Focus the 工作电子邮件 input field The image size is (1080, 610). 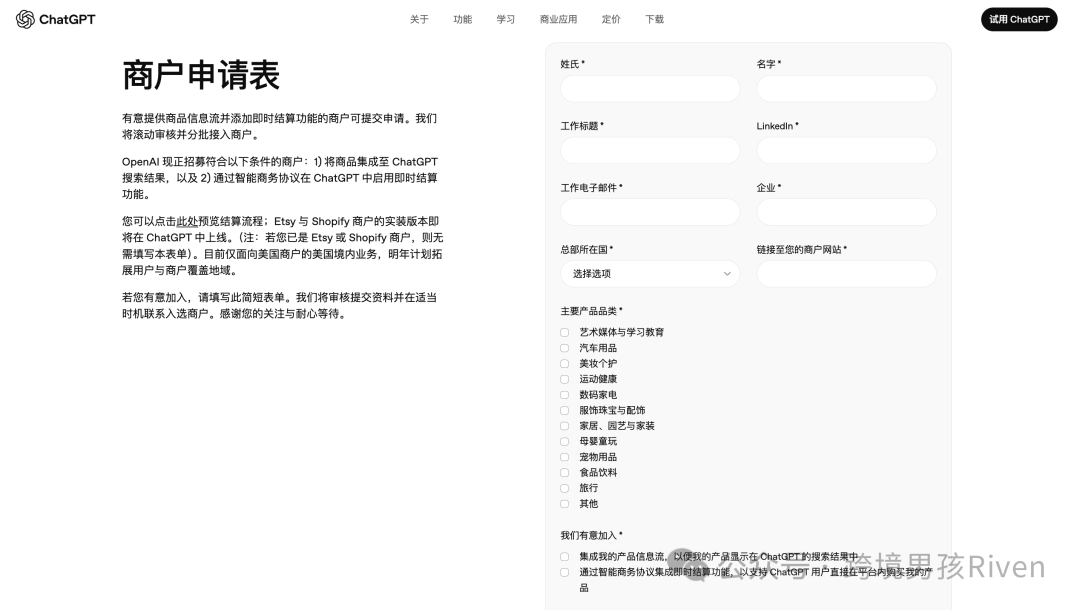click(650, 212)
